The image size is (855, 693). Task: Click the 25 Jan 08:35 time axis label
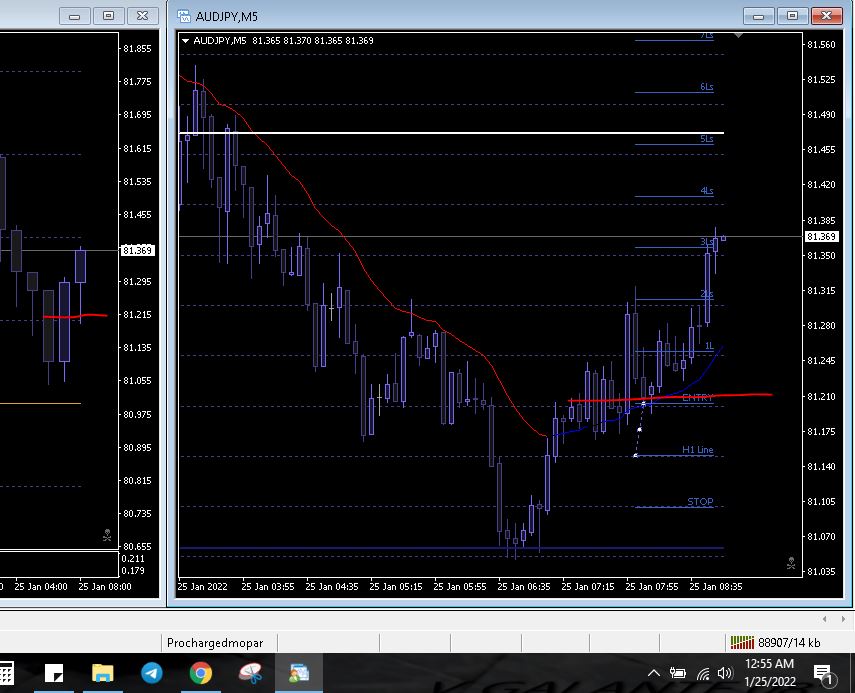pos(715,587)
